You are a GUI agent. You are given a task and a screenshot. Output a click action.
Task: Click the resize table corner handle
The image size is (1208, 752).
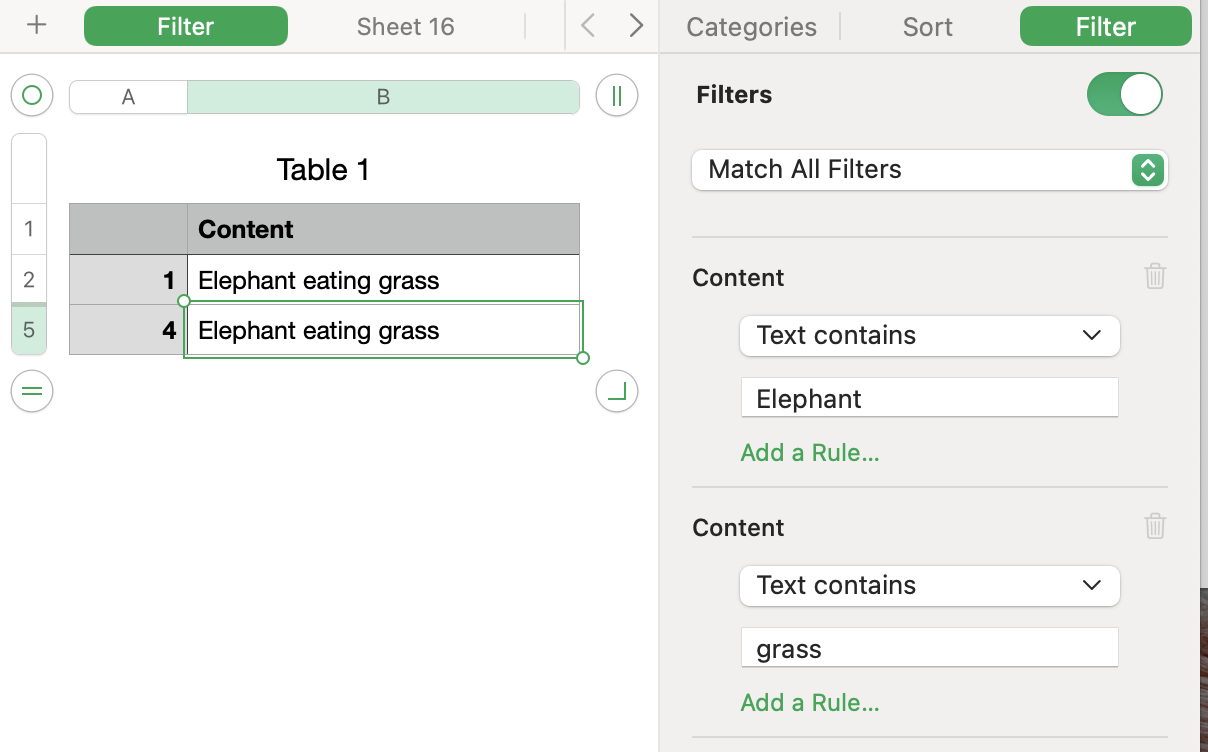[x=617, y=391]
